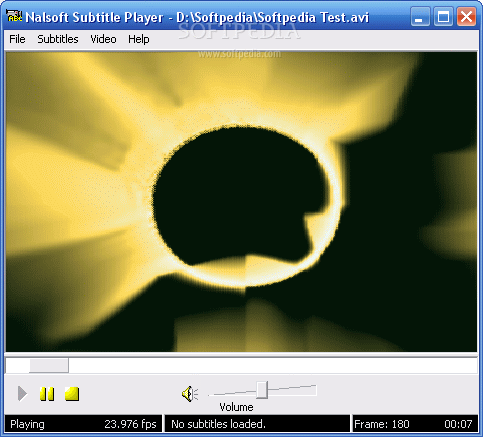483x437 pixels.
Task: Click the '00:07' elapsed time display
Action: click(x=458, y=424)
